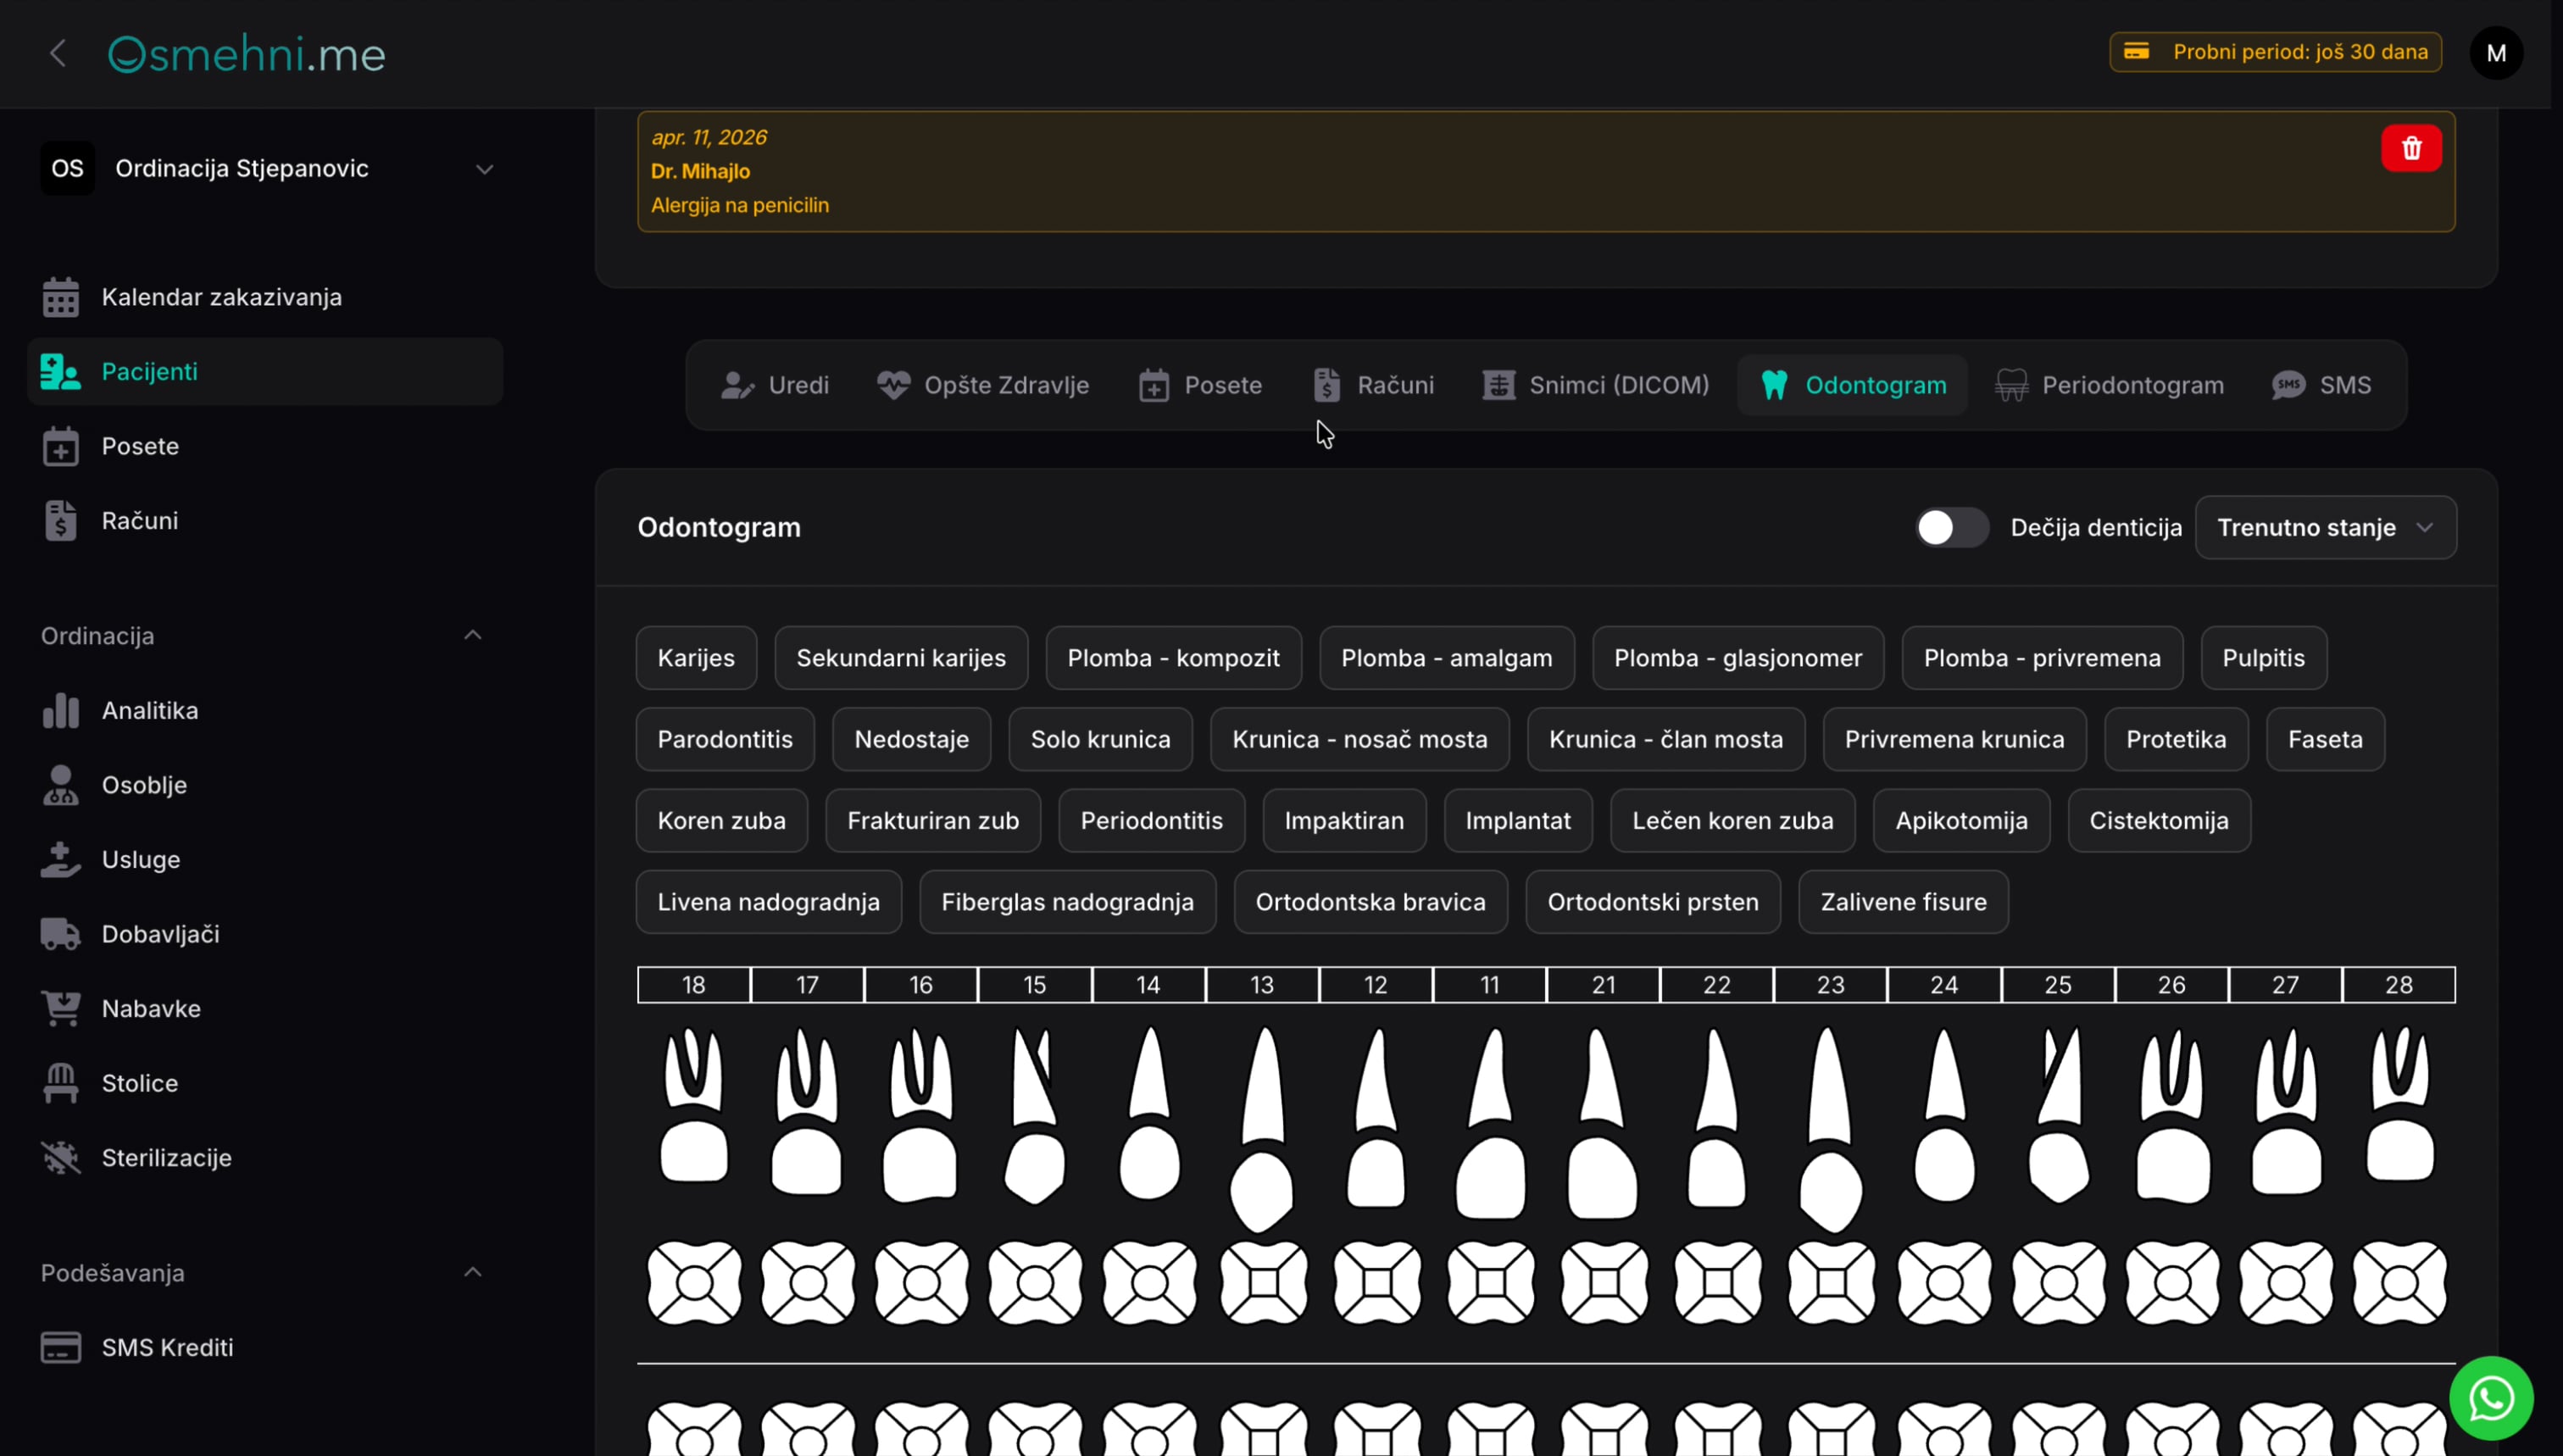Open SMS Krediti in the sidebar

point(265,1347)
